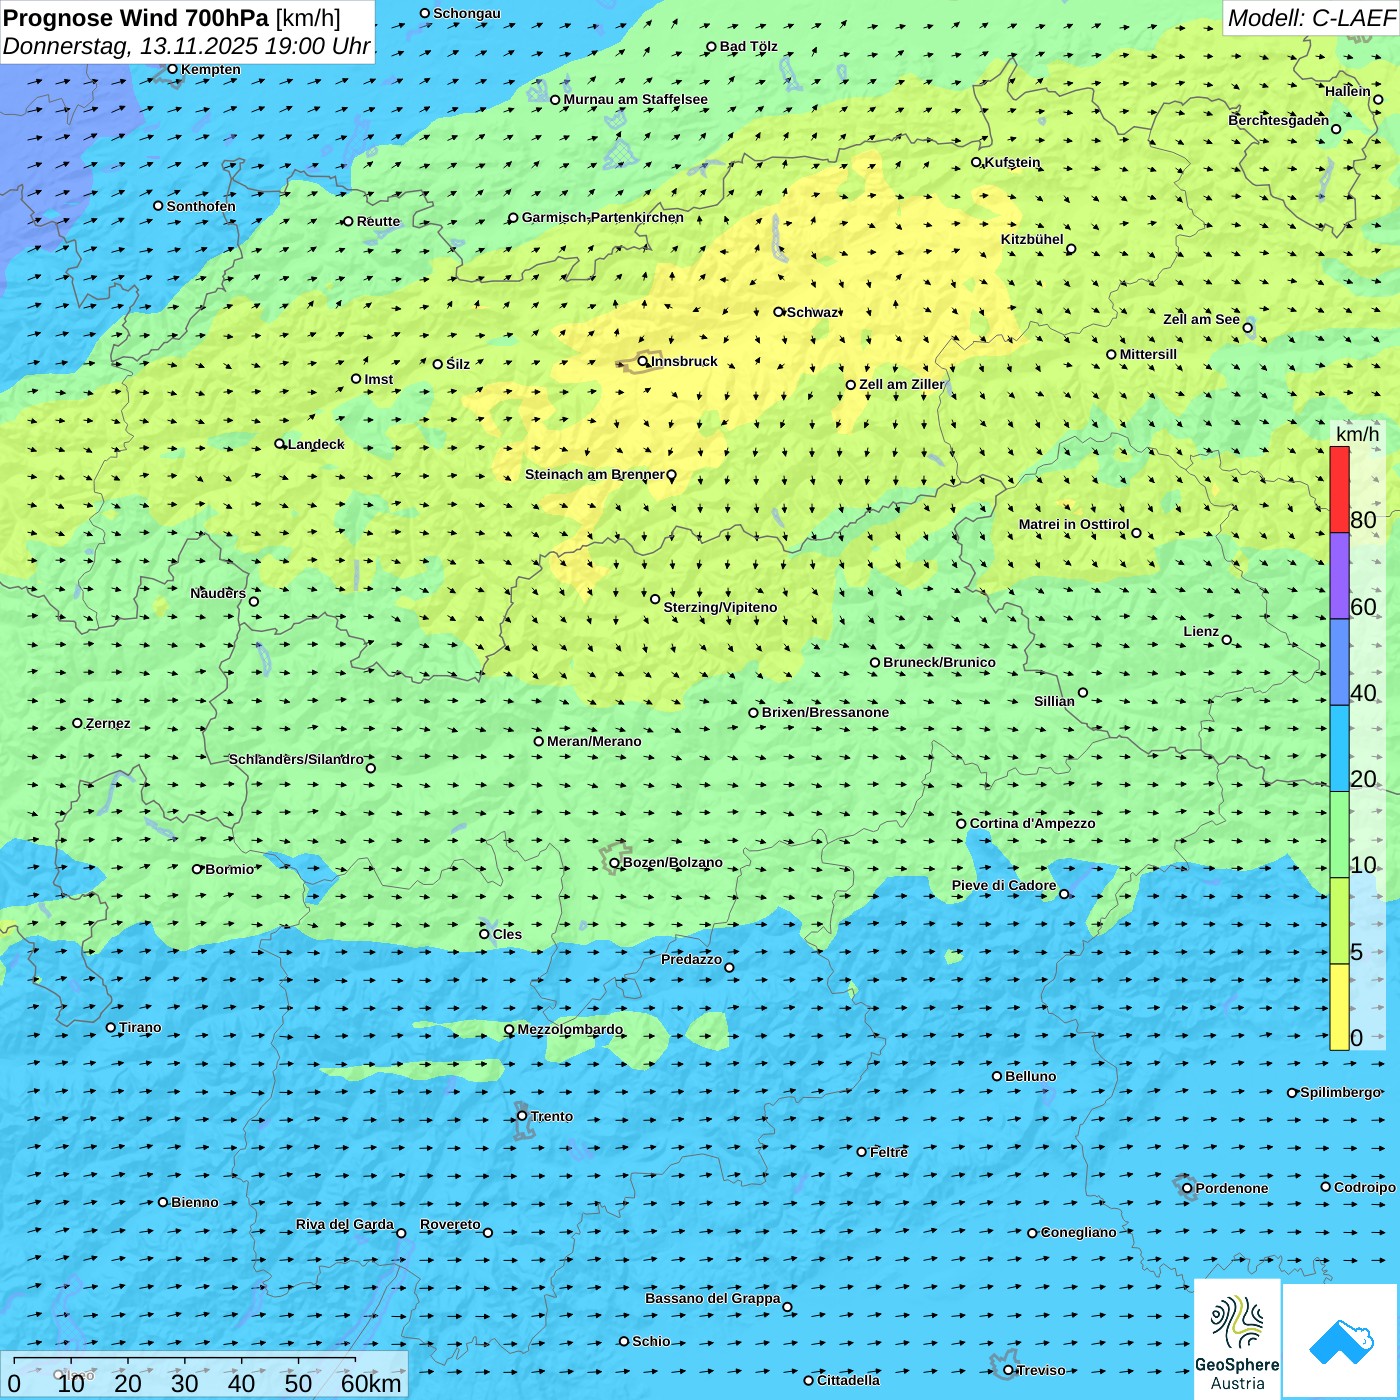1400x1400 pixels.
Task: Click the forecast date Donnerstag 13.11.2025
Action: (x=186, y=46)
